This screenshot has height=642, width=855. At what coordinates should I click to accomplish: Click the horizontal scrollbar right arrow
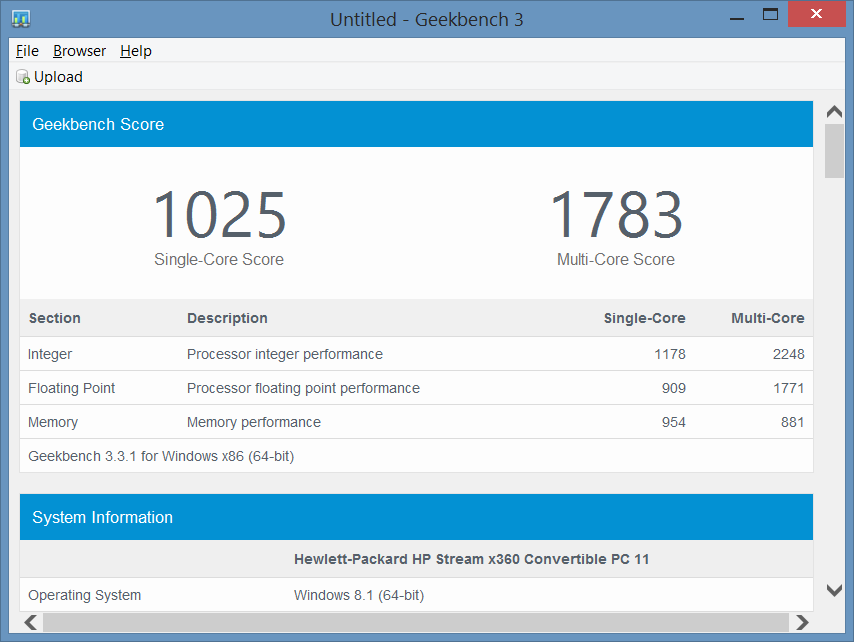(x=801, y=622)
